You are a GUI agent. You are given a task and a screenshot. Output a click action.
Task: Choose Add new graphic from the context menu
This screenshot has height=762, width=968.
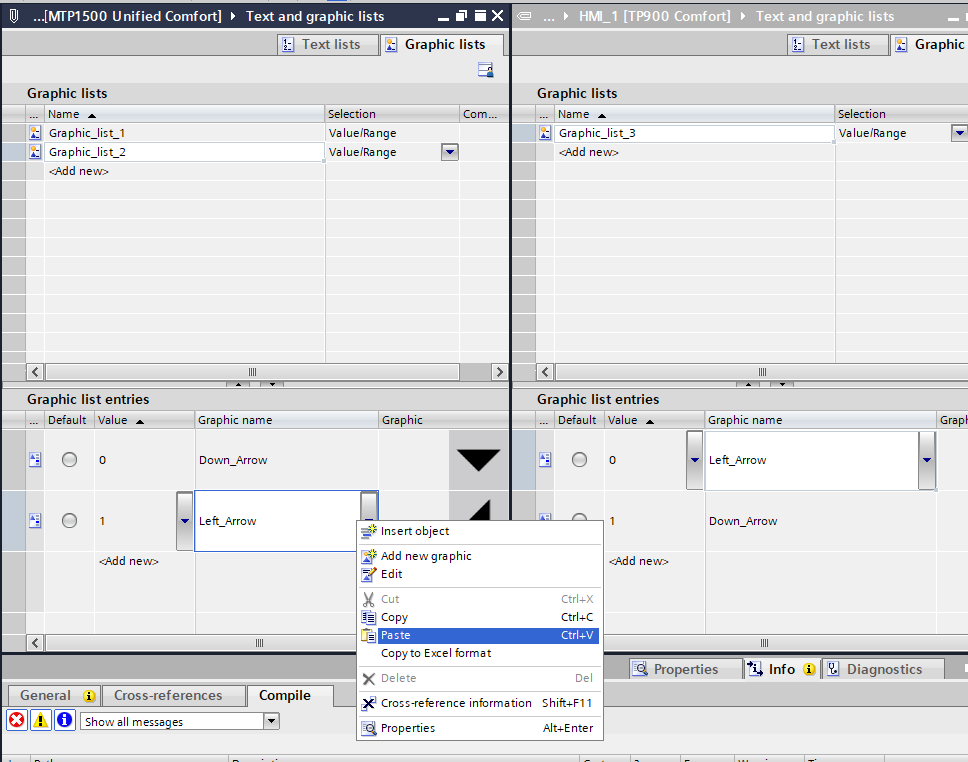(x=479, y=556)
